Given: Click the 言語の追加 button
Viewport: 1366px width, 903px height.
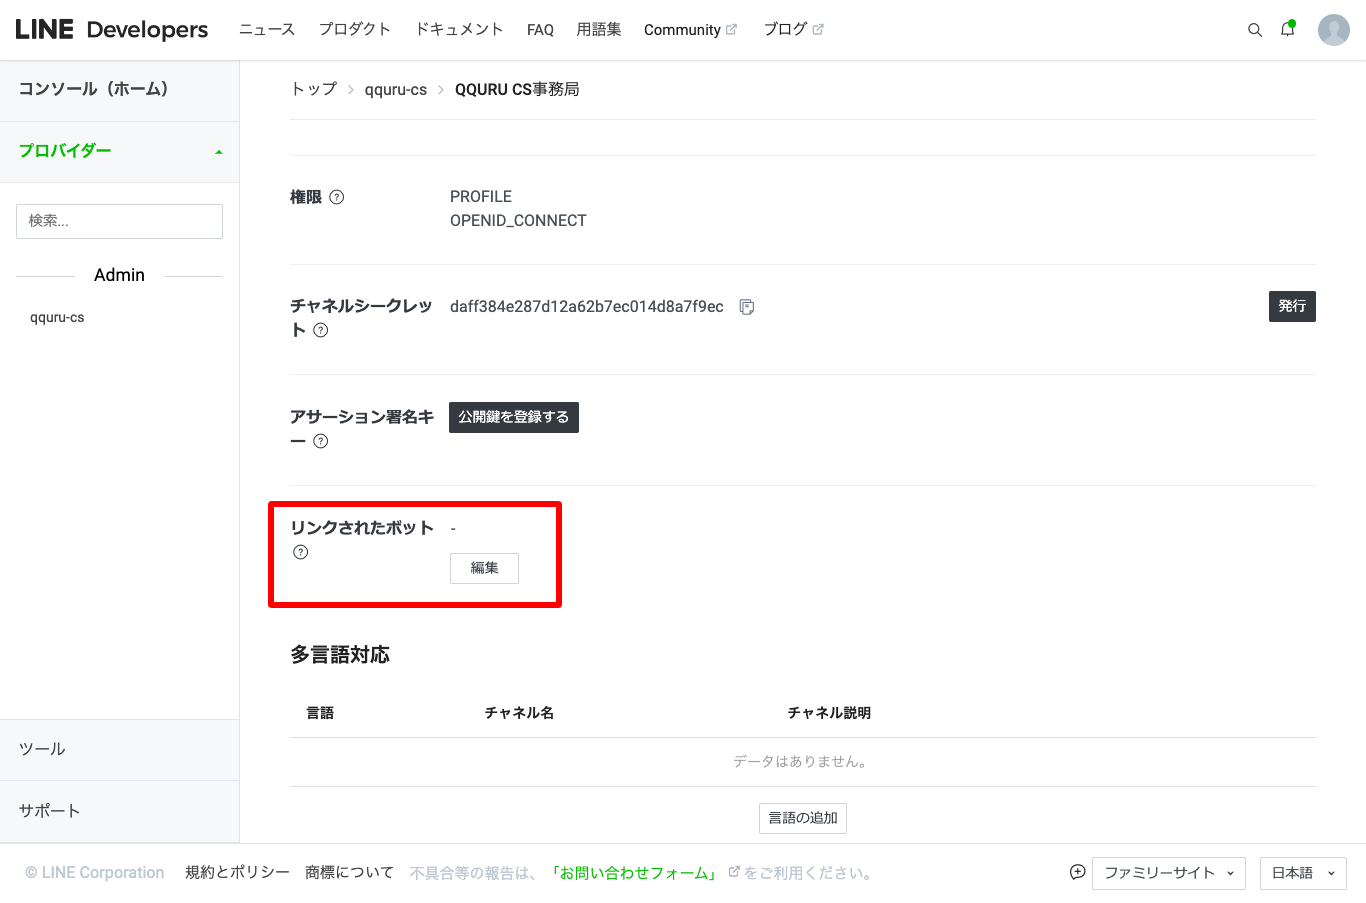Looking at the screenshot, I should 802,818.
